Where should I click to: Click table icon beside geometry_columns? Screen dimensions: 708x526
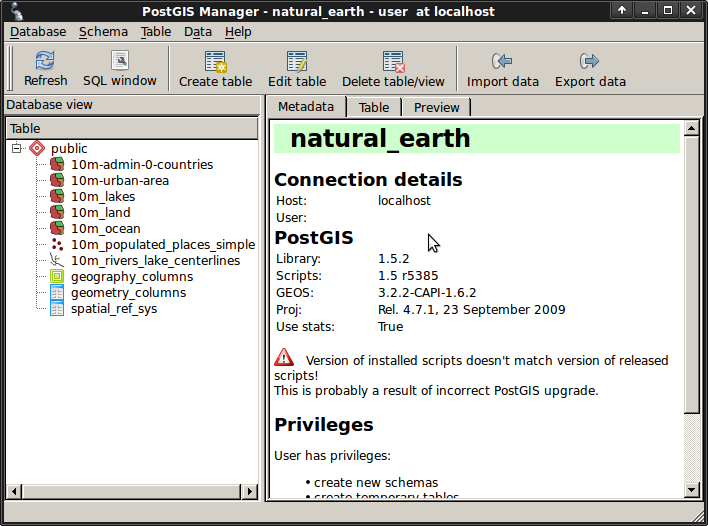tap(57, 293)
